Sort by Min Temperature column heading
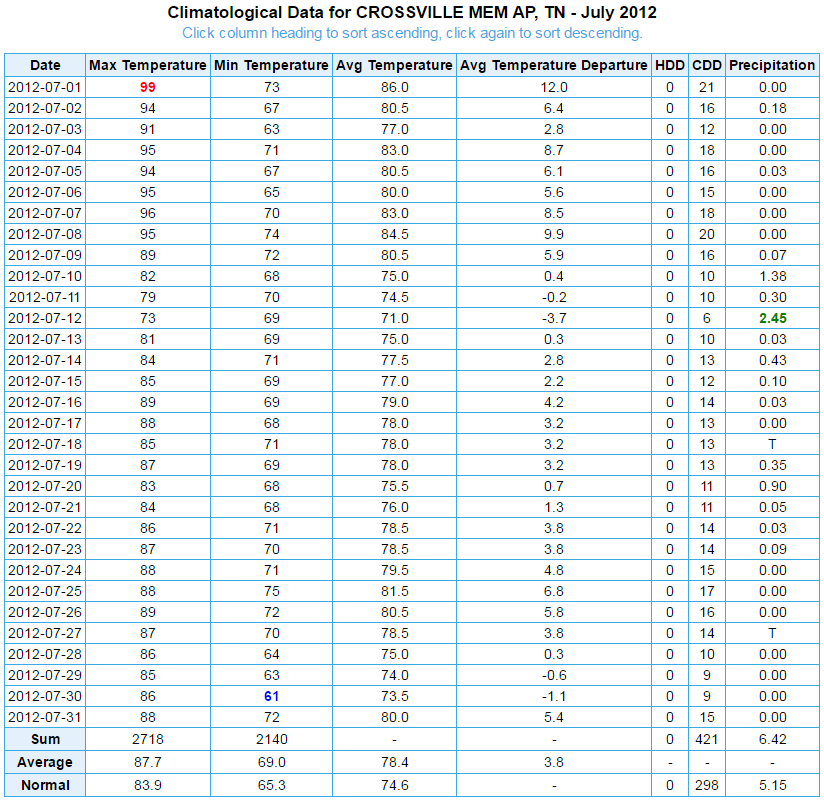The height and width of the screenshot is (803, 824). 271,65
